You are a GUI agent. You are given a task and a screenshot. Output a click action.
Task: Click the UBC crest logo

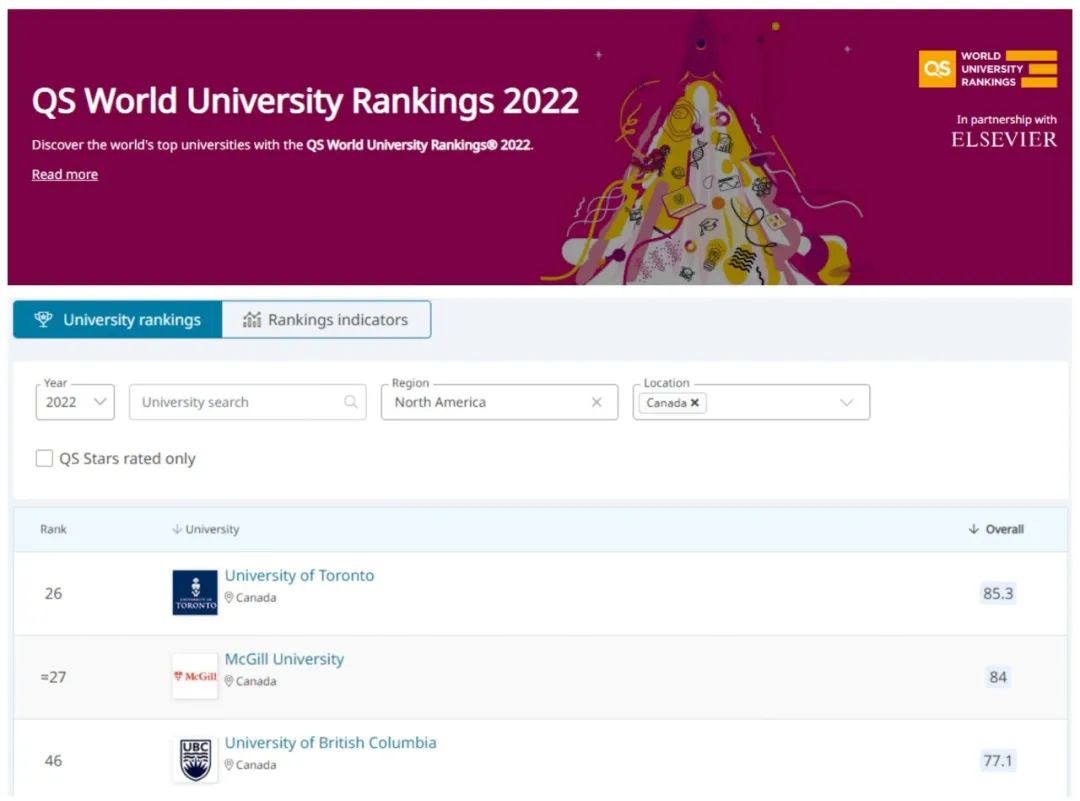point(194,760)
